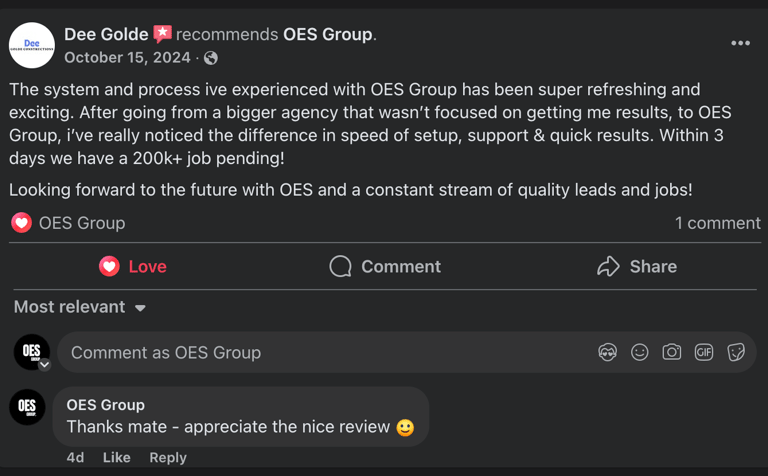This screenshot has height=476, width=768.
Task: Click the Comment as OES Group field
Action: pyautogui.click(x=320, y=352)
